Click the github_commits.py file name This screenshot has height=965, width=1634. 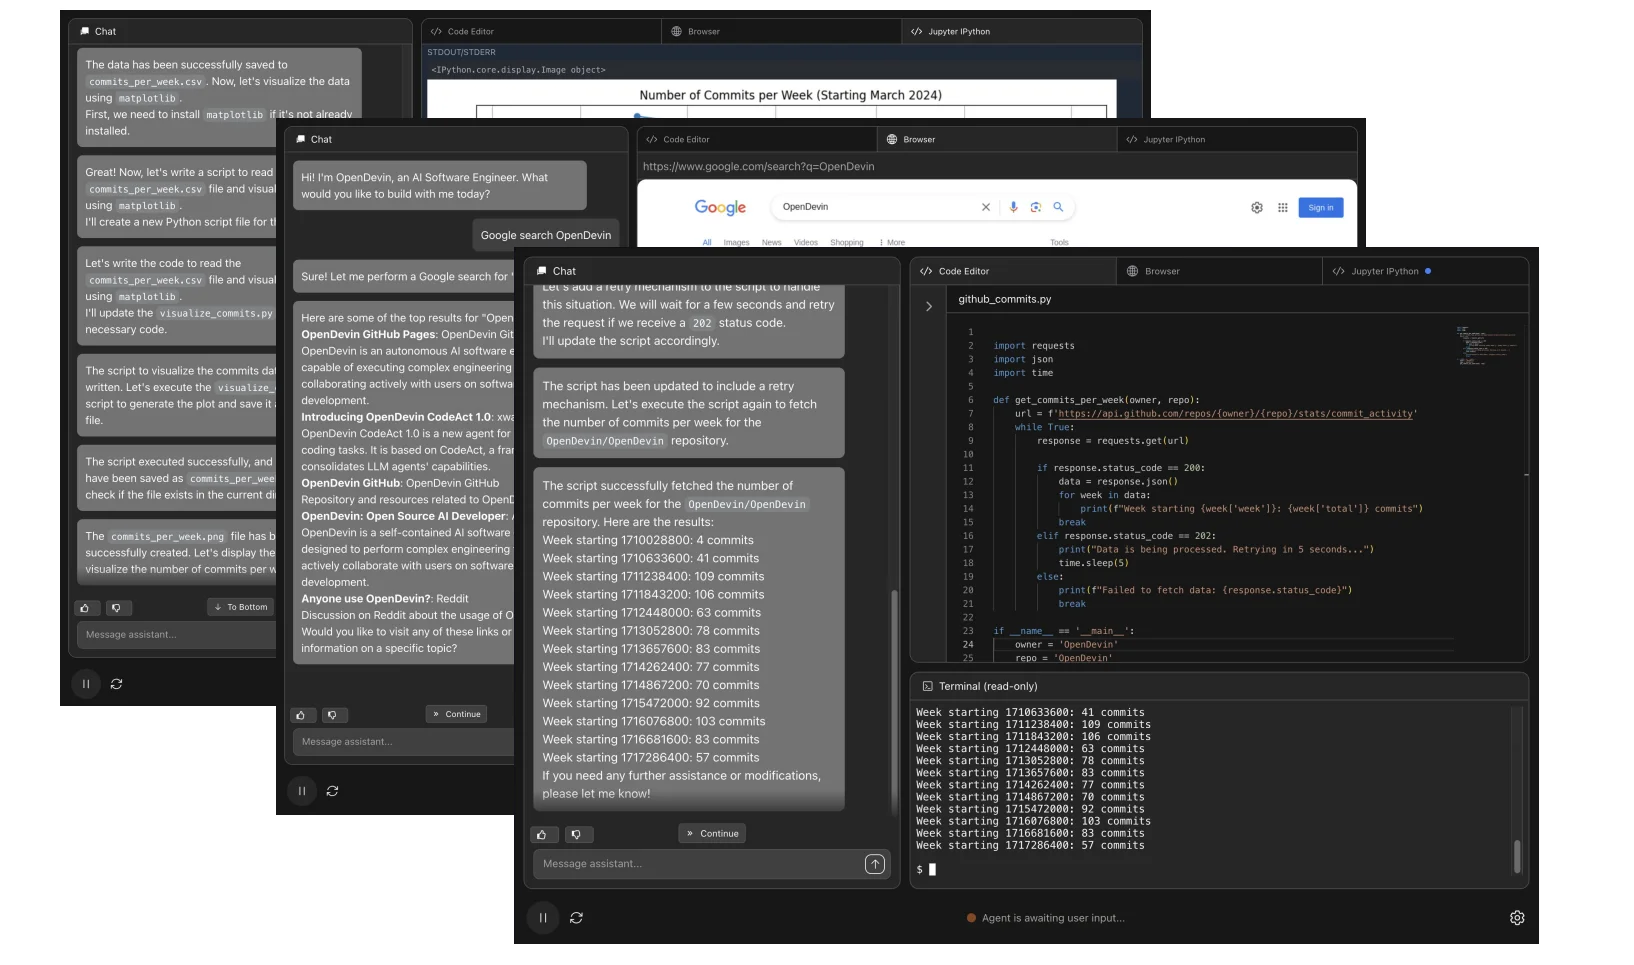click(x=1005, y=299)
